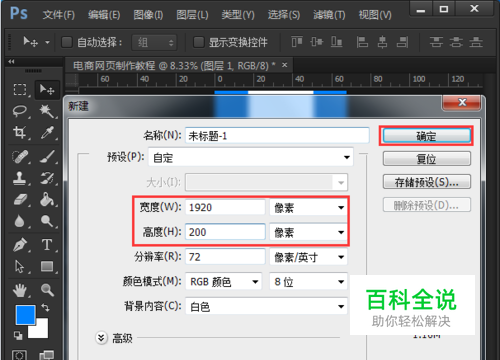
Task: Distribute bottom edges in options bar
Action: click(476, 42)
